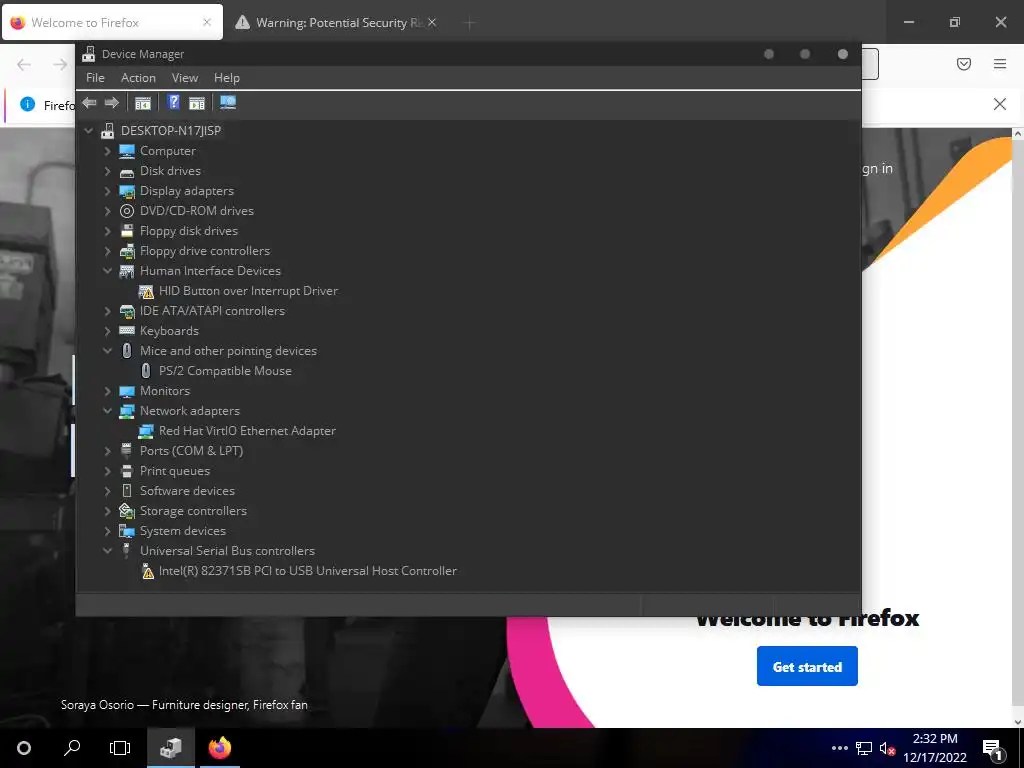This screenshot has width=1024, height=768.
Task: Select the PS/2 Compatible Mouse entry
Action: coord(225,371)
